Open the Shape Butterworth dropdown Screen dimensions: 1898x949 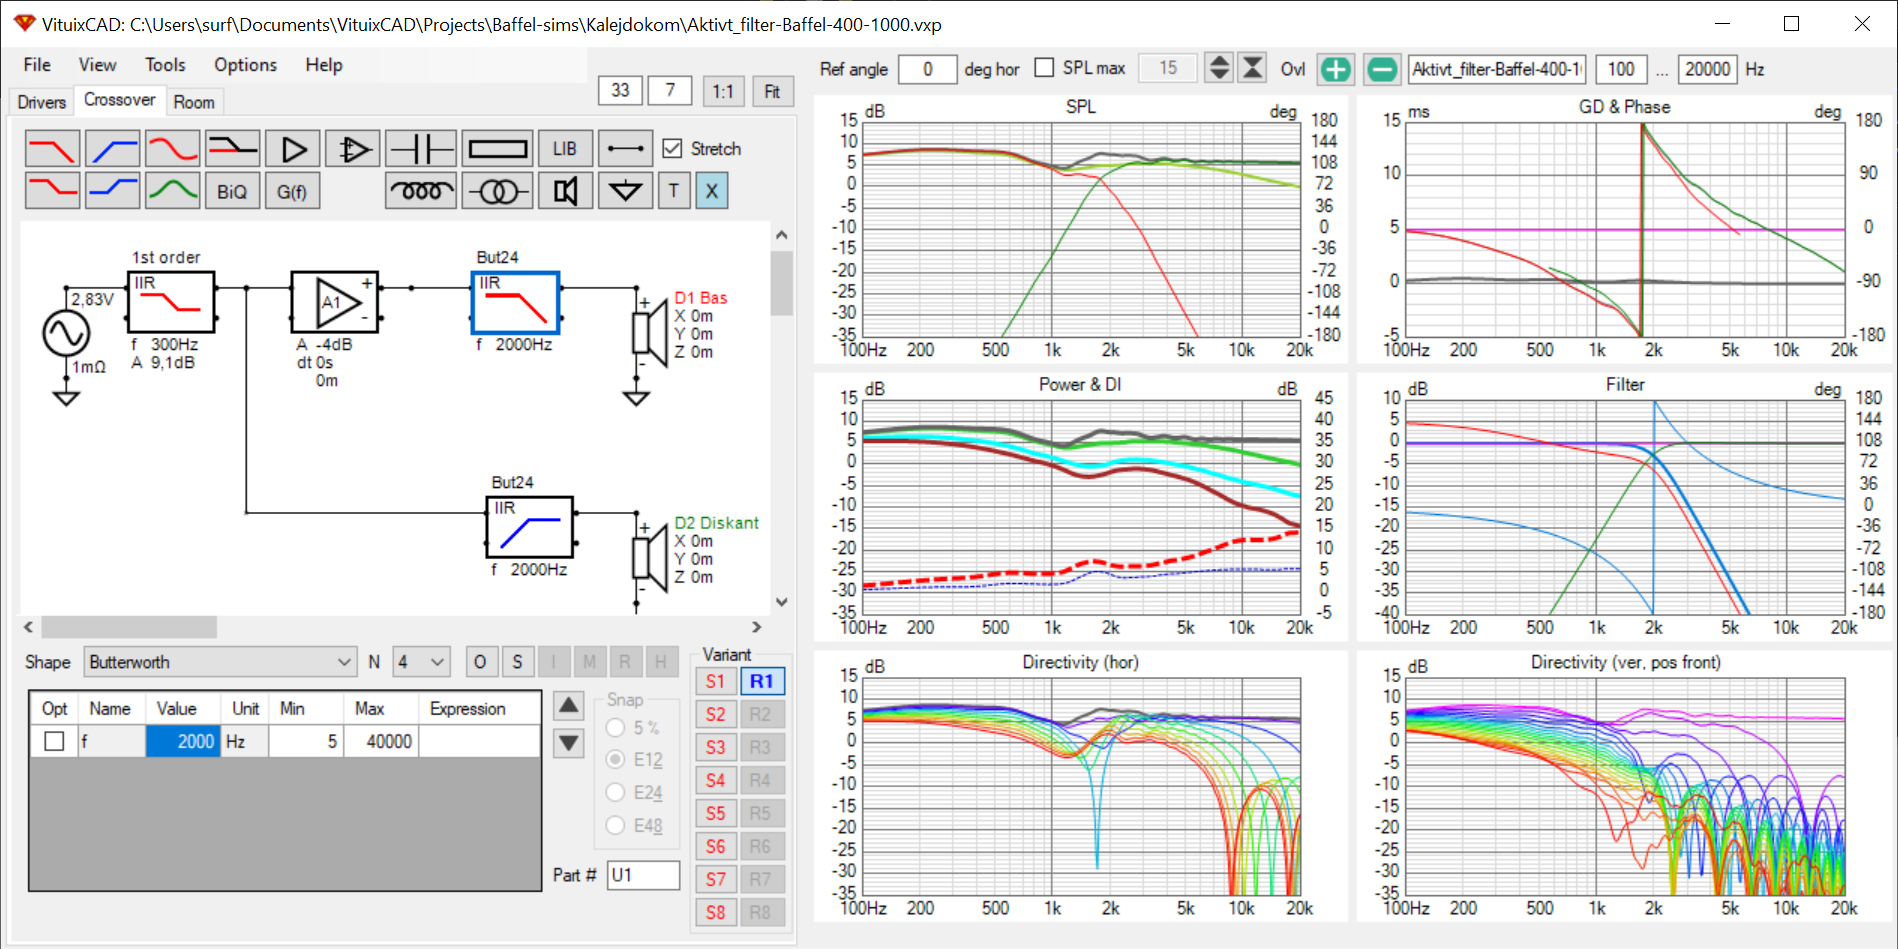(220, 662)
